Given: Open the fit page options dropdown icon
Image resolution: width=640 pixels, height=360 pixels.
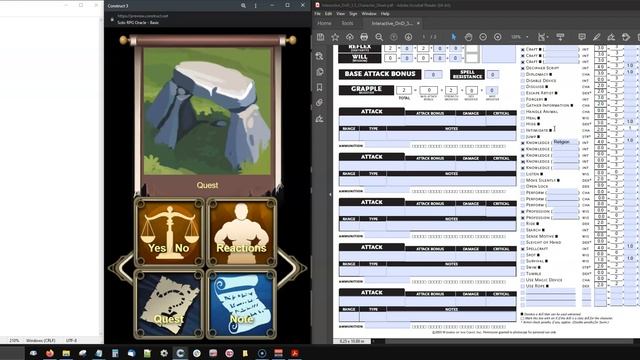Looking at the screenshot, I should [542, 37].
